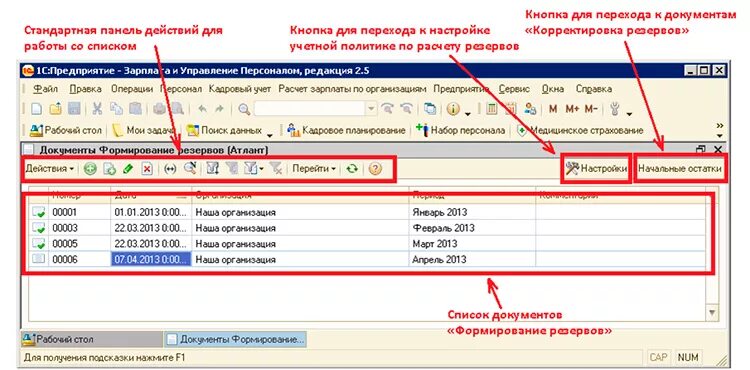Click the green Add document icon
This screenshot has width=750, height=370.
tap(89, 169)
